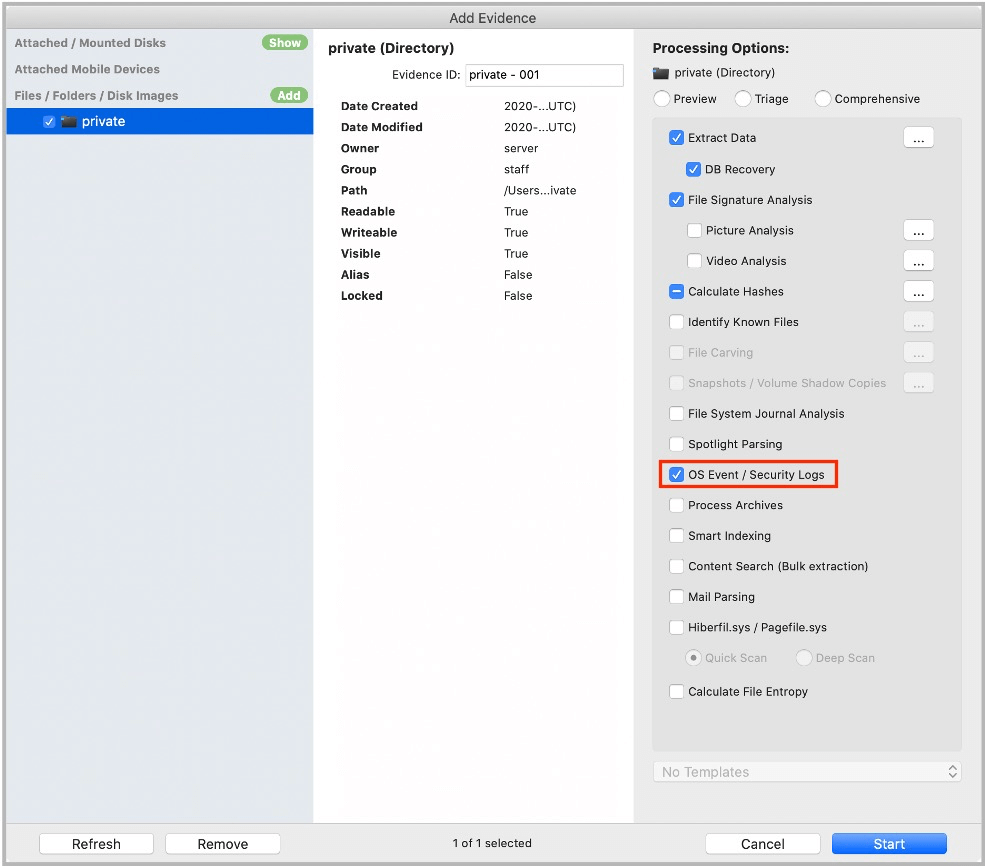Enable Identify Known Files
Image resolution: width=985 pixels, height=866 pixels.
pos(676,322)
